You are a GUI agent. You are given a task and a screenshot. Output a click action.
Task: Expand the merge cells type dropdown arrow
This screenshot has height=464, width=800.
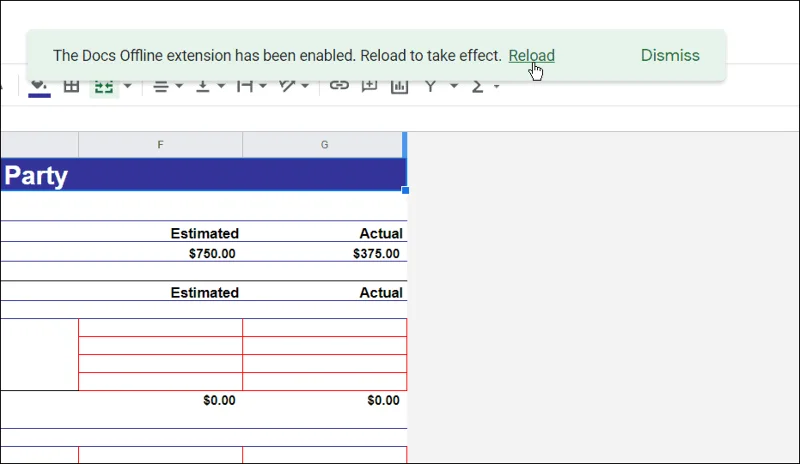point(128,86)
